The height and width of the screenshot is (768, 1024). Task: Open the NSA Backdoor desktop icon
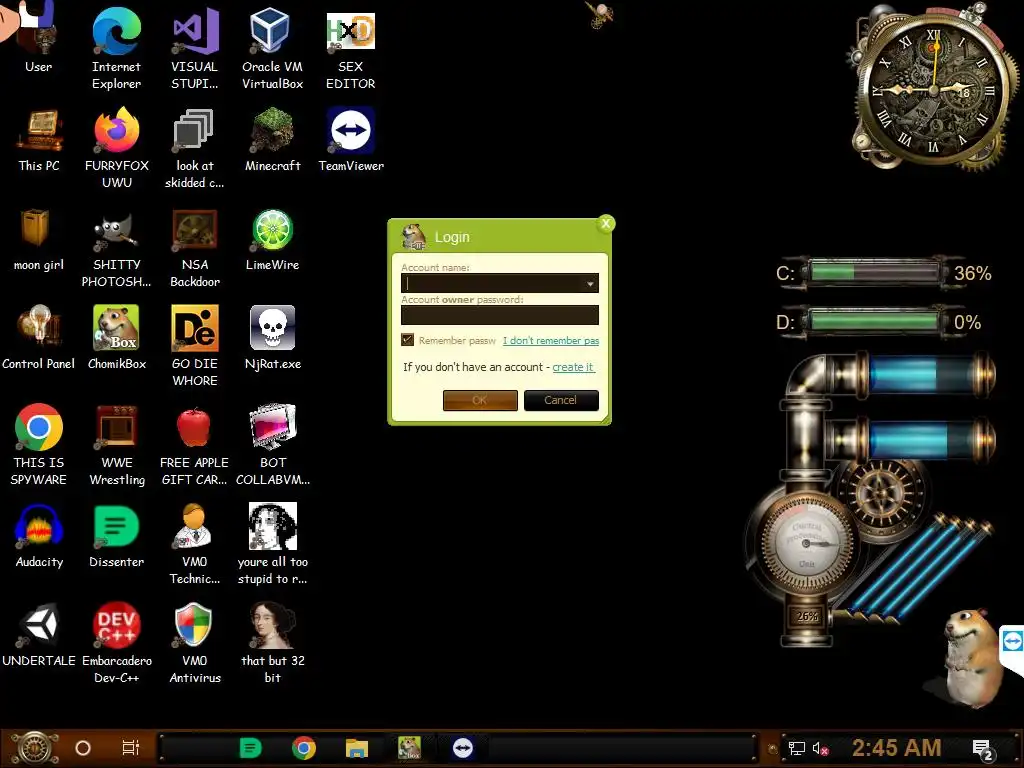tap(195, 247)
